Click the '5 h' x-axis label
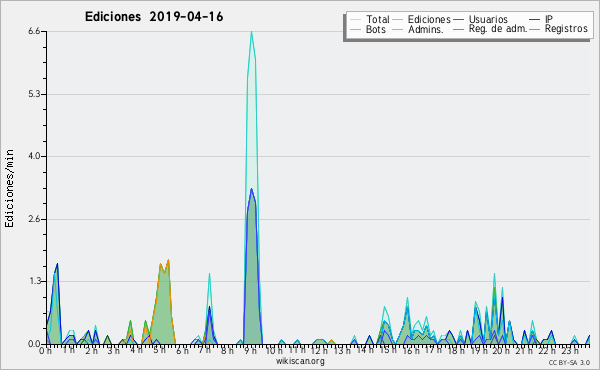Screen dimensions: 600x370 [160, 350]
